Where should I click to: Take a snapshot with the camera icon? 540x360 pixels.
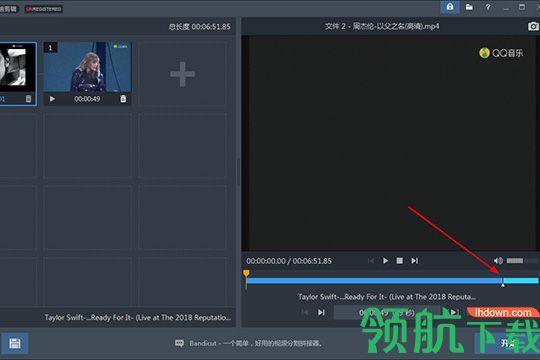coord(533,26)
